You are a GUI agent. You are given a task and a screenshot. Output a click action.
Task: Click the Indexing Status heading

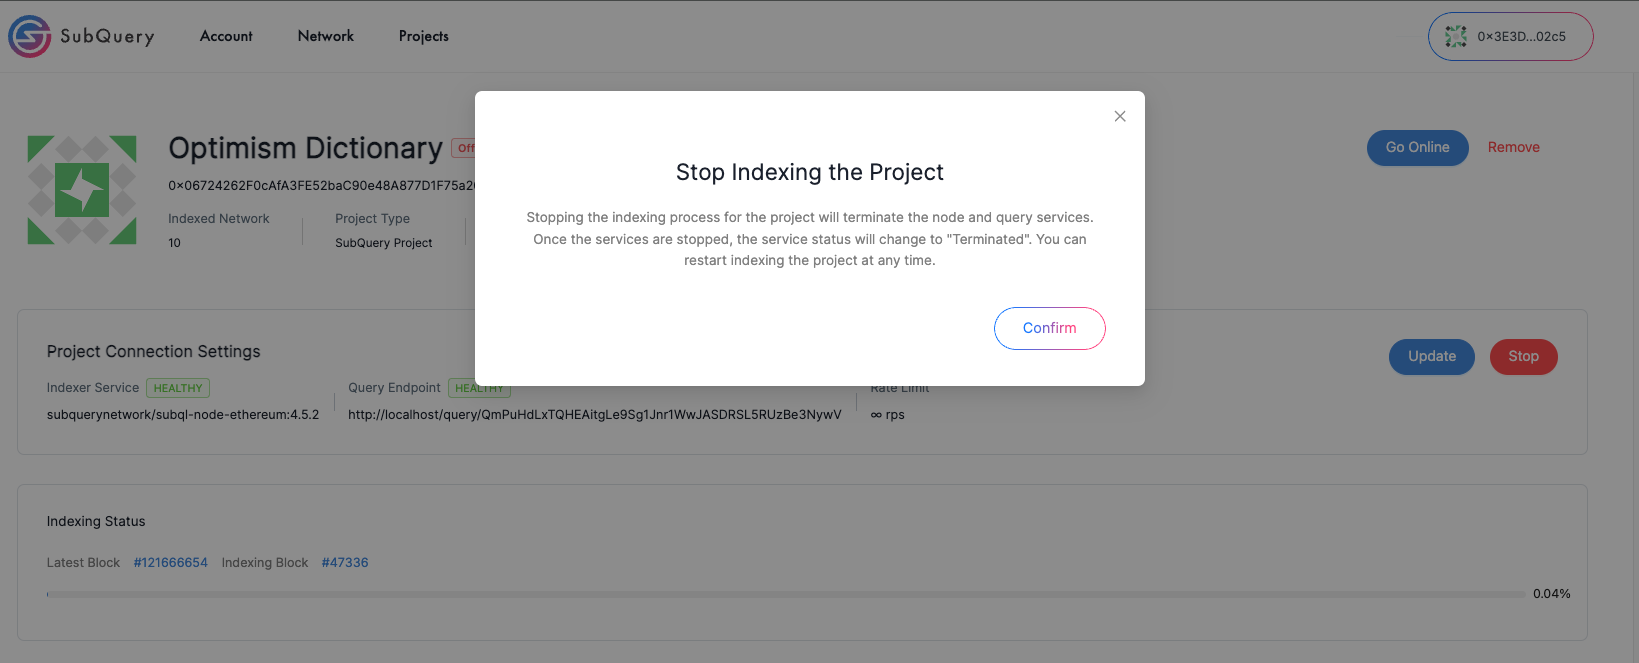(x=96, y=521)
